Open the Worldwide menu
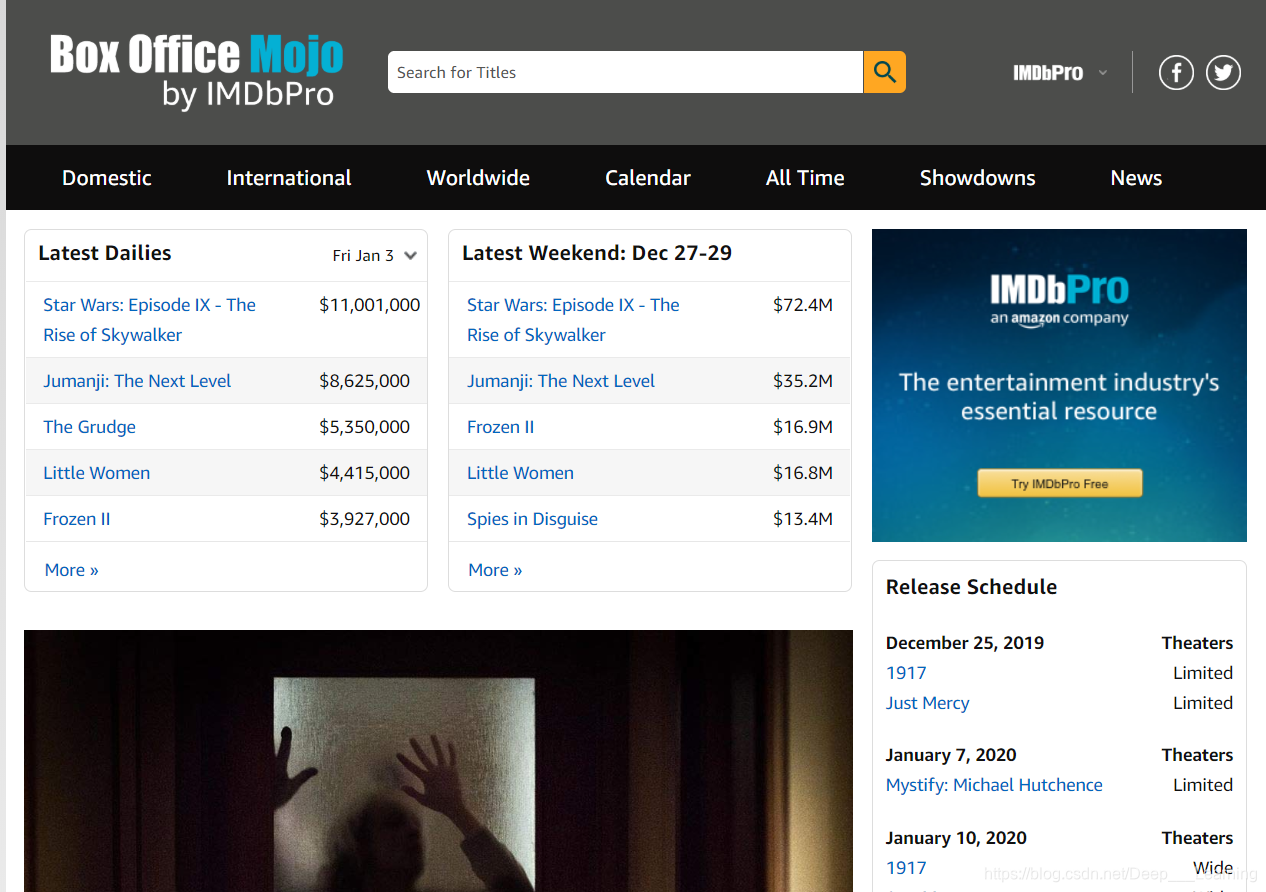 coord(478,178)
